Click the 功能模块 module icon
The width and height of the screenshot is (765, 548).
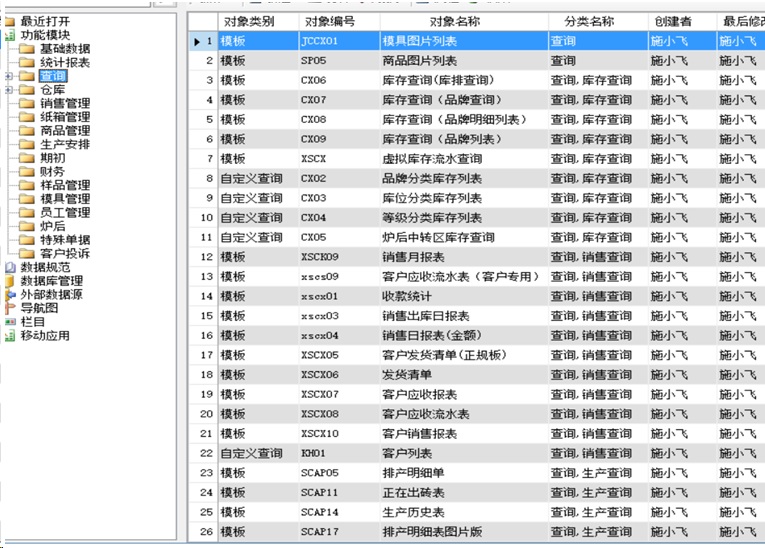click(x=10, y=35)
